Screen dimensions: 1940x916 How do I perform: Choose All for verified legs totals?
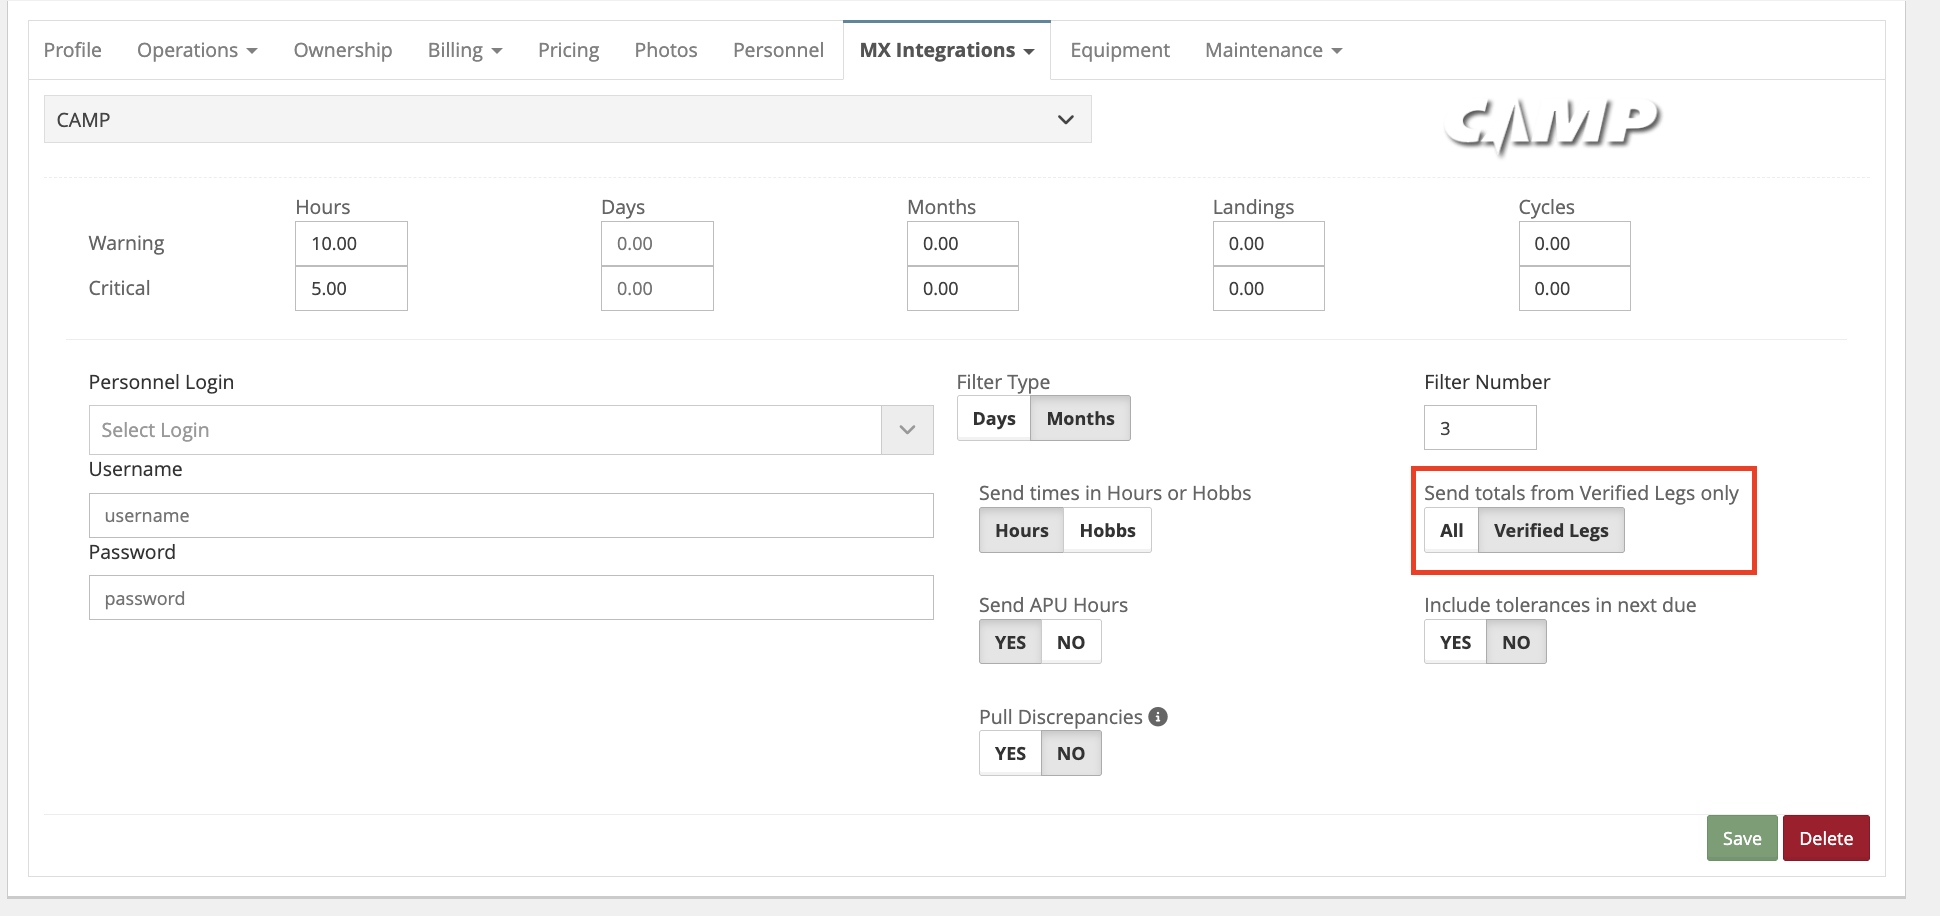1451,531
